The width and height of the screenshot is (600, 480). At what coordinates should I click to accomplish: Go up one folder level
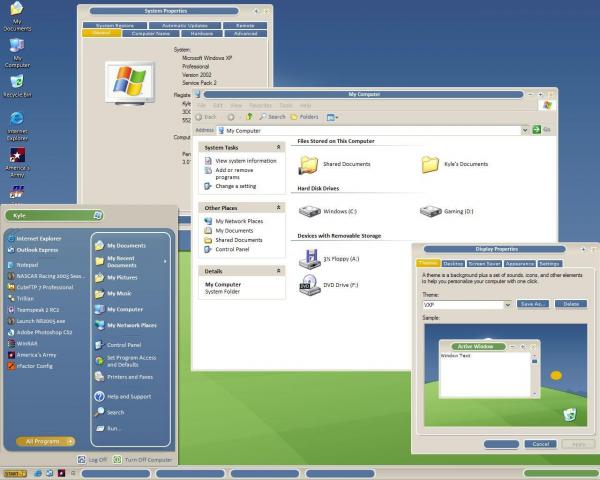249,117
